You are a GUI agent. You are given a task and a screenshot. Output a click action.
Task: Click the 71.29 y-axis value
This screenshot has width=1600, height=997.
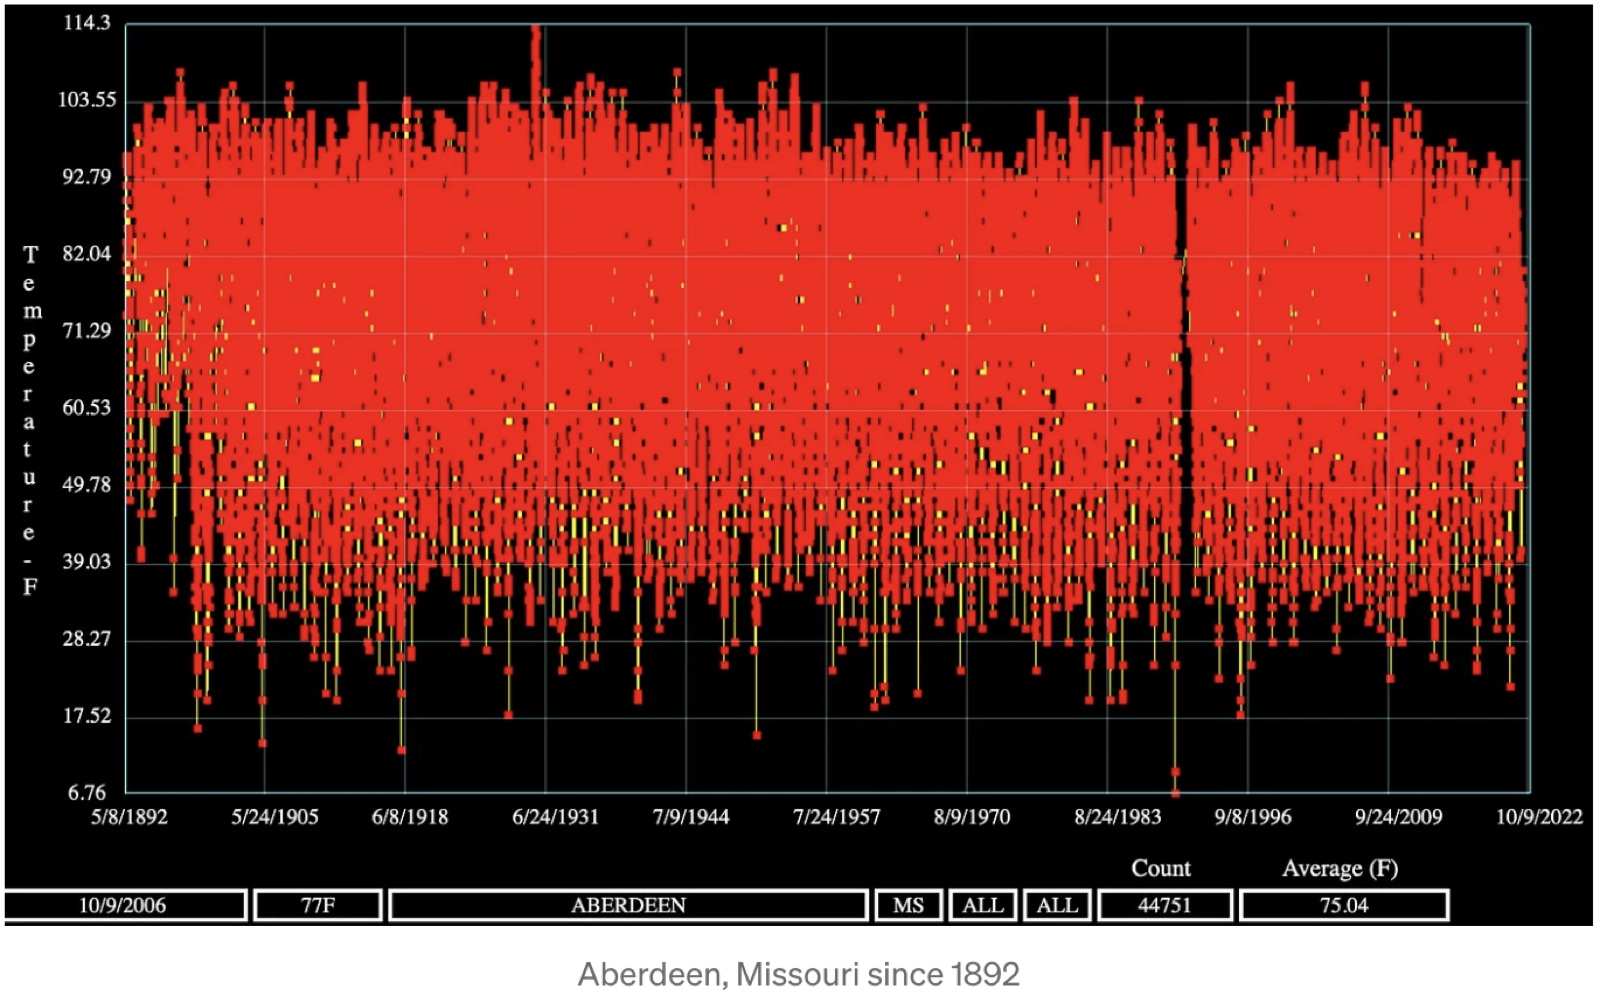pos(87,331)
